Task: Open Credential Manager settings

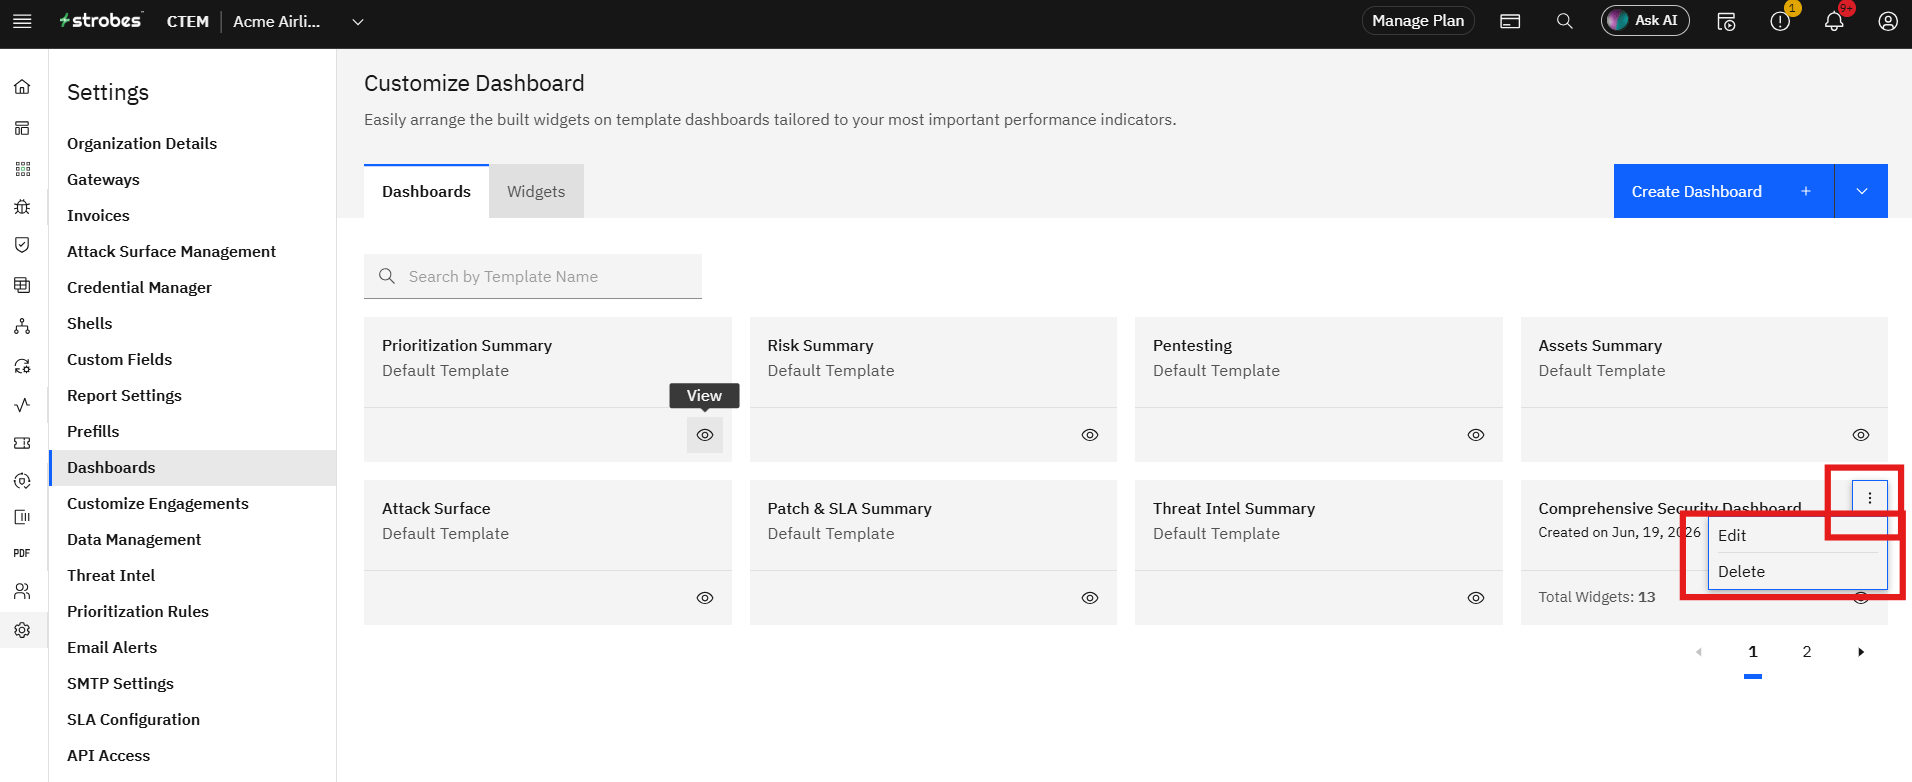Action: tap(139, 287)
